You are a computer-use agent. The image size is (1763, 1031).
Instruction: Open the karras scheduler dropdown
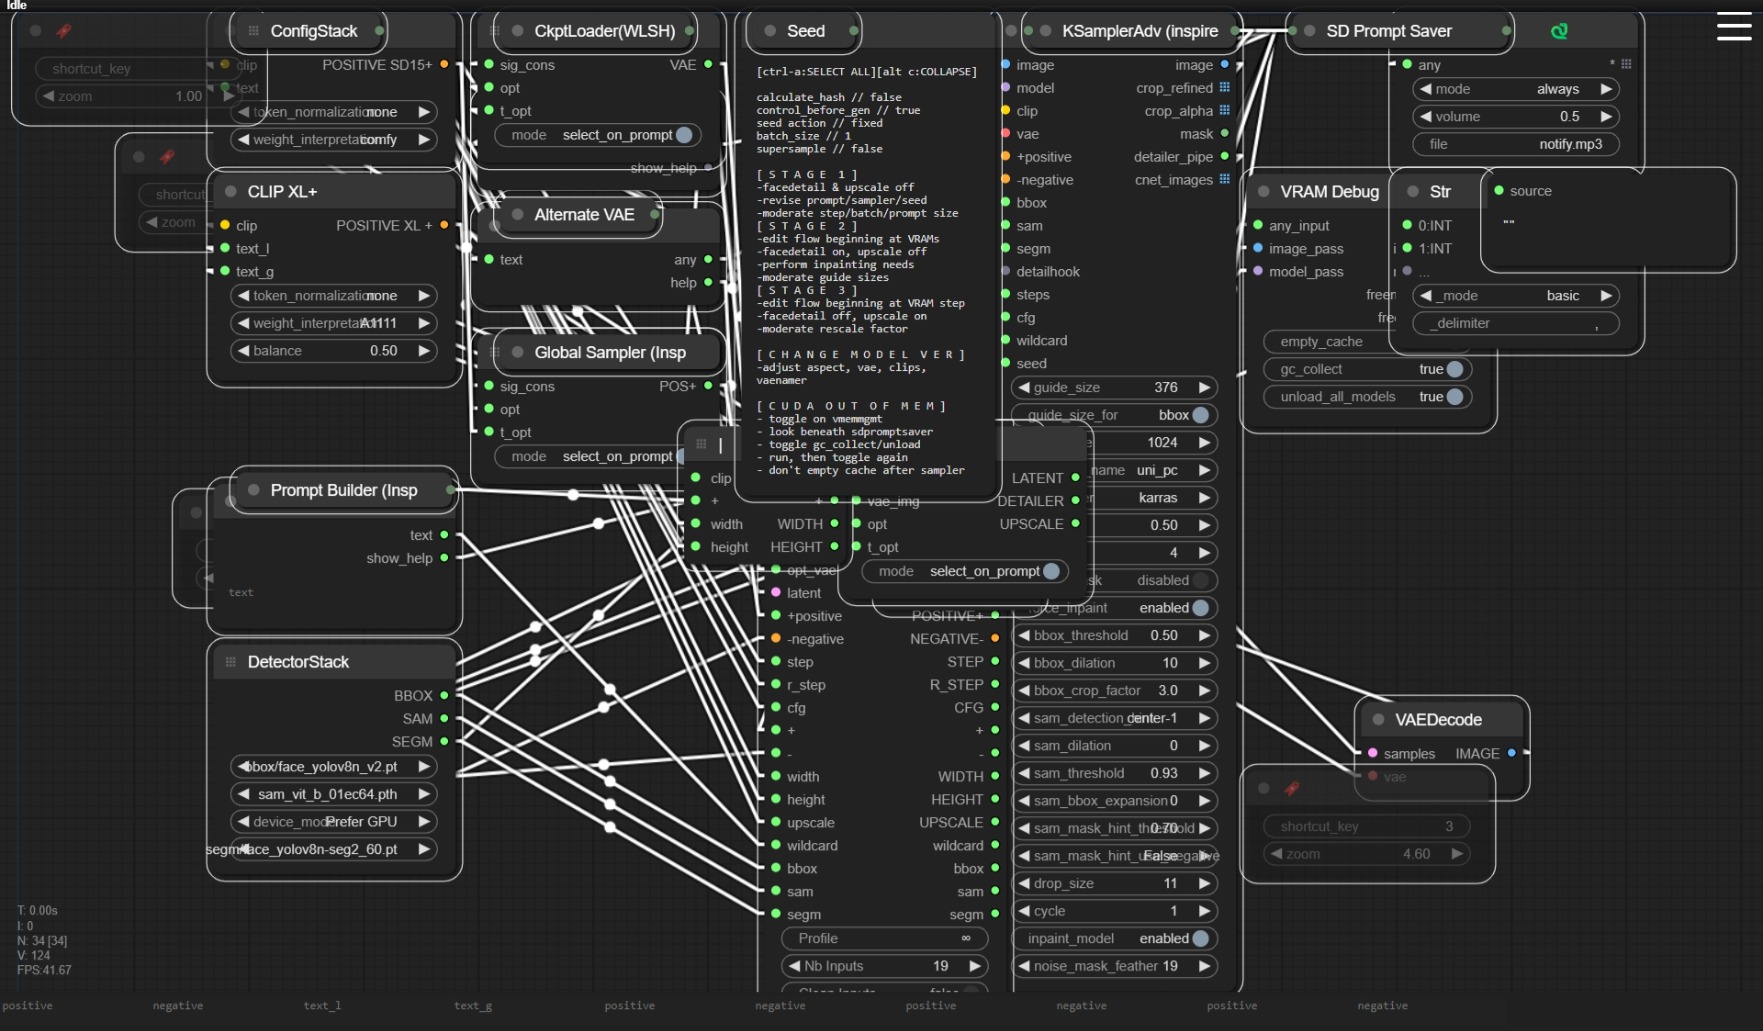pos(1157,498)
